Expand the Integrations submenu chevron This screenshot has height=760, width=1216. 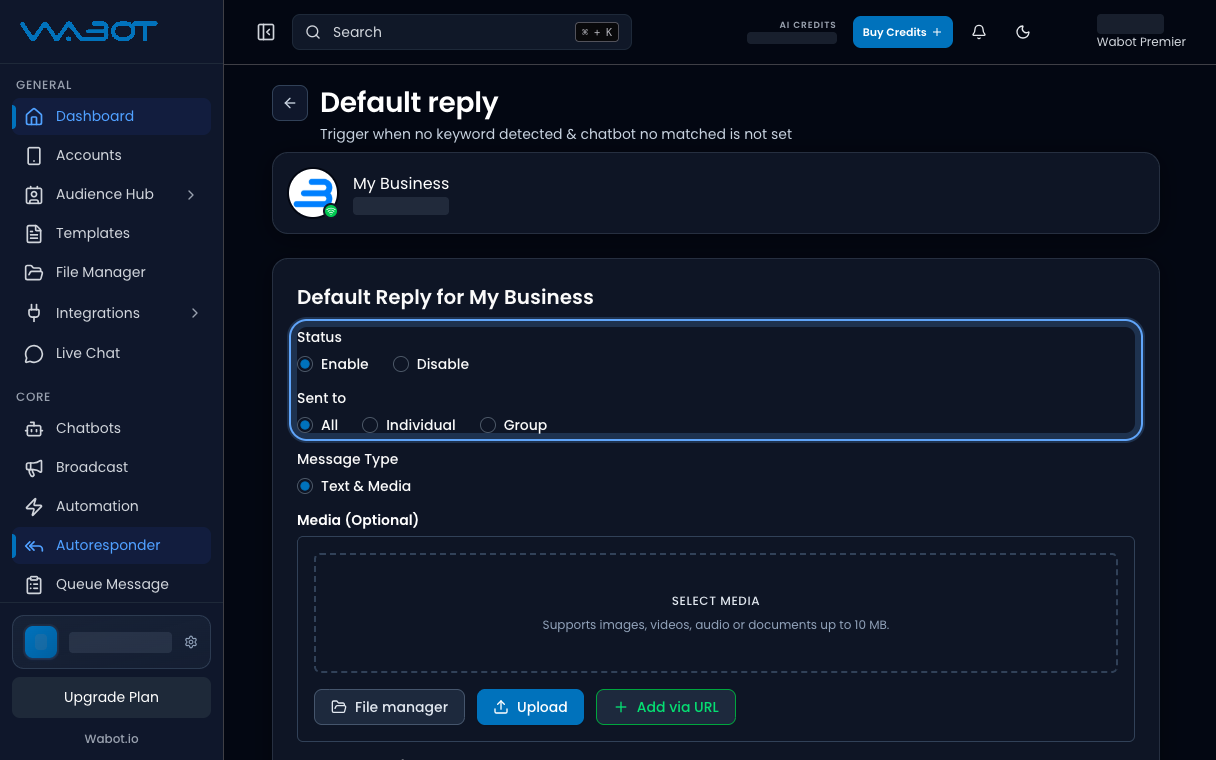194,313
